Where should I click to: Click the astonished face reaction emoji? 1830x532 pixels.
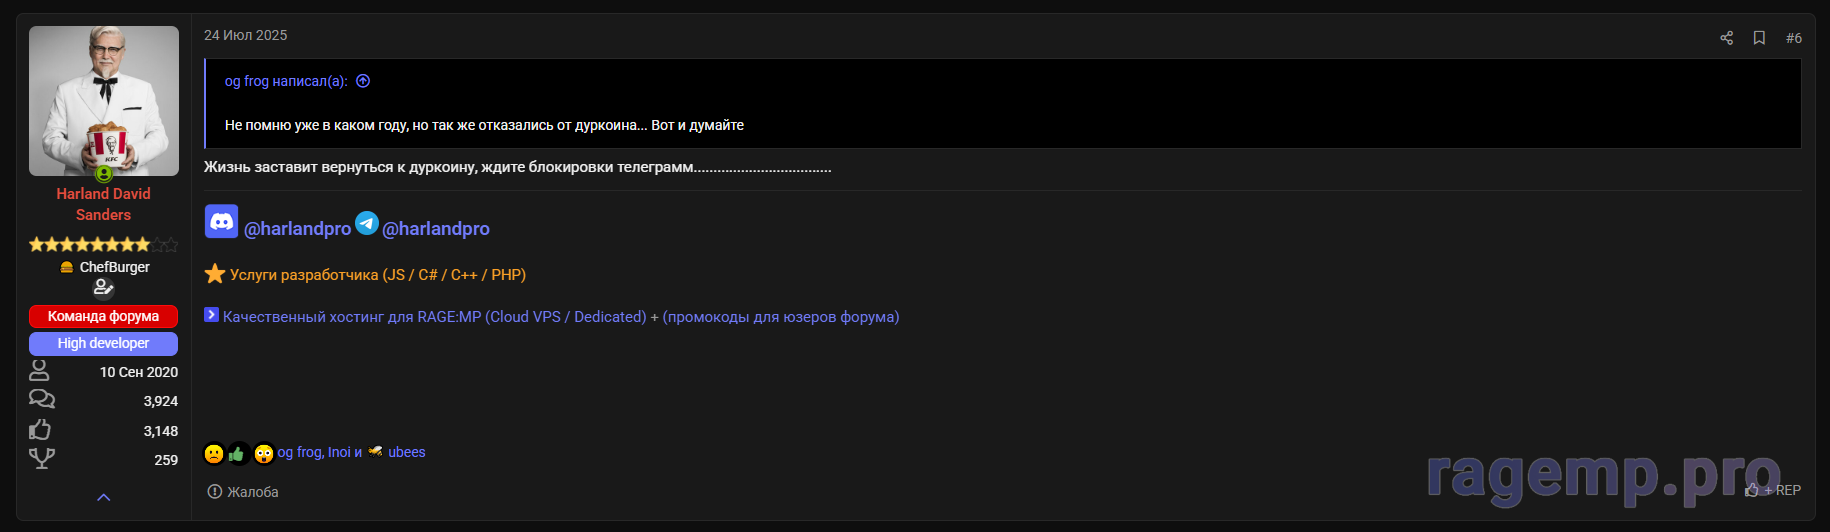264,454
